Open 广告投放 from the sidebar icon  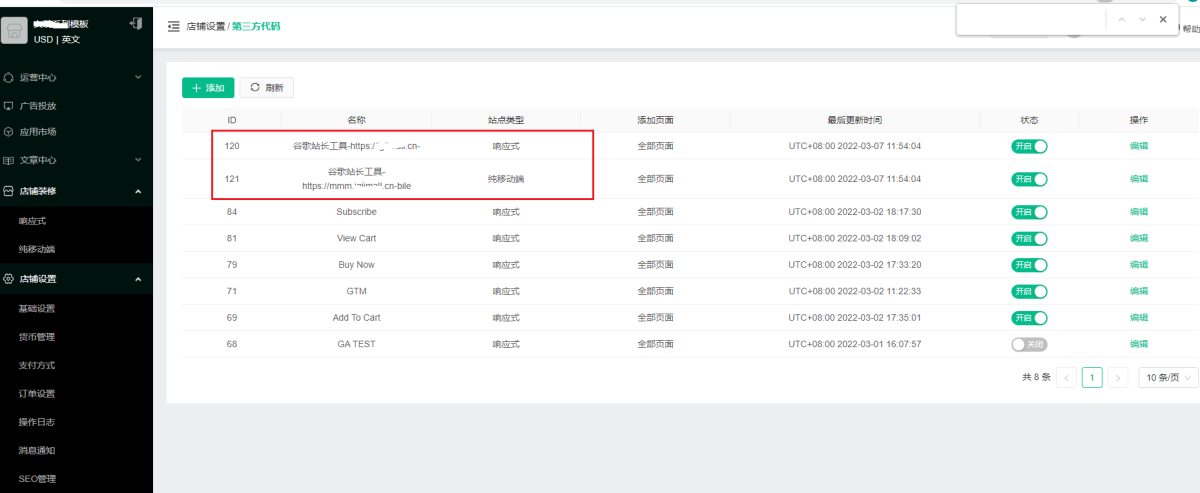point(9,105)
